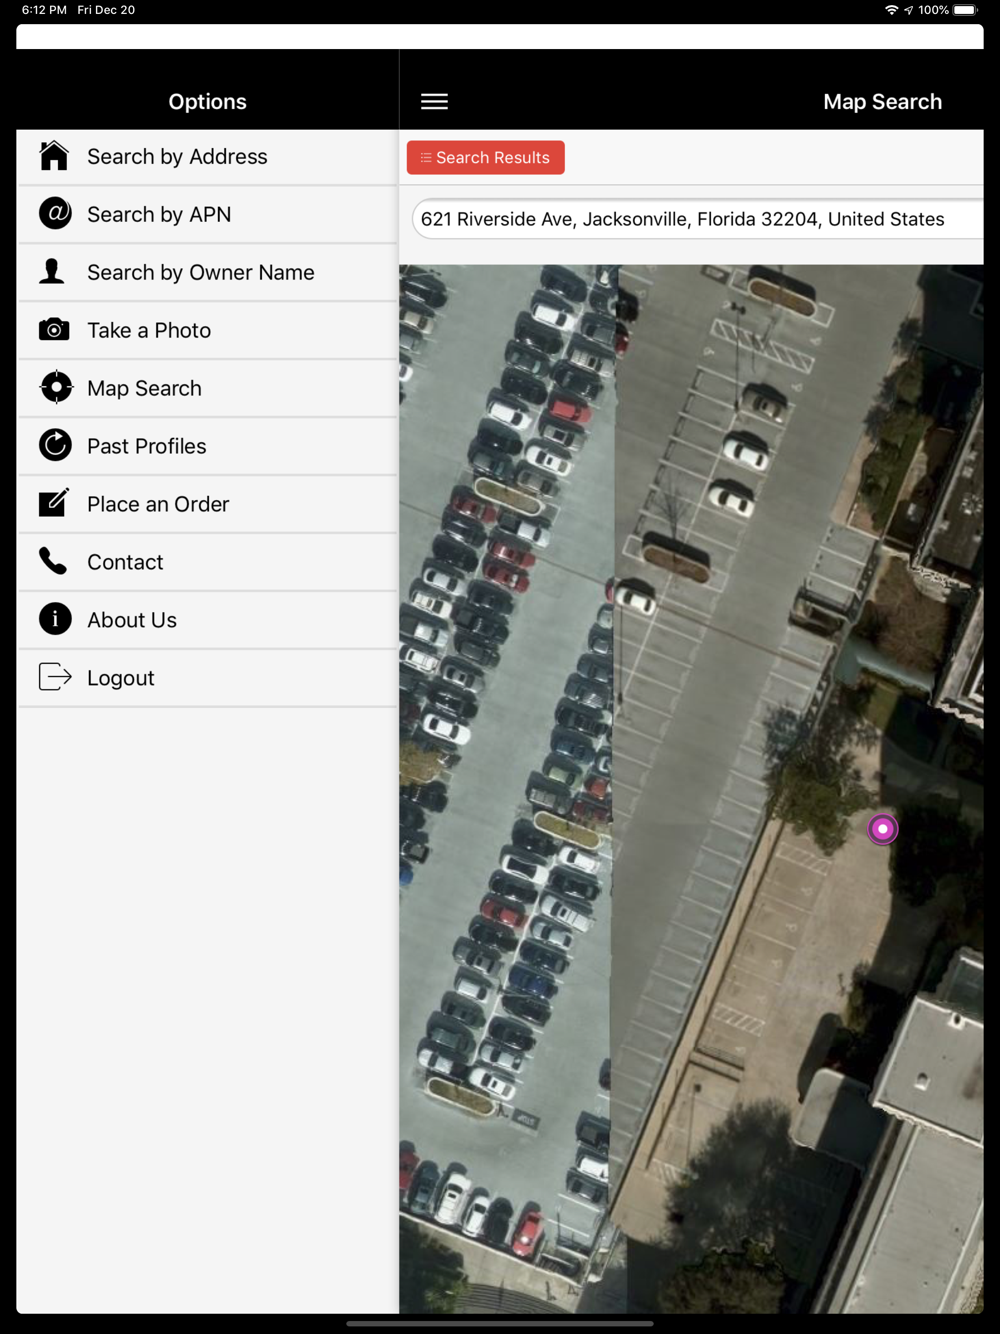Open Past Profiles list

(207, 447)
